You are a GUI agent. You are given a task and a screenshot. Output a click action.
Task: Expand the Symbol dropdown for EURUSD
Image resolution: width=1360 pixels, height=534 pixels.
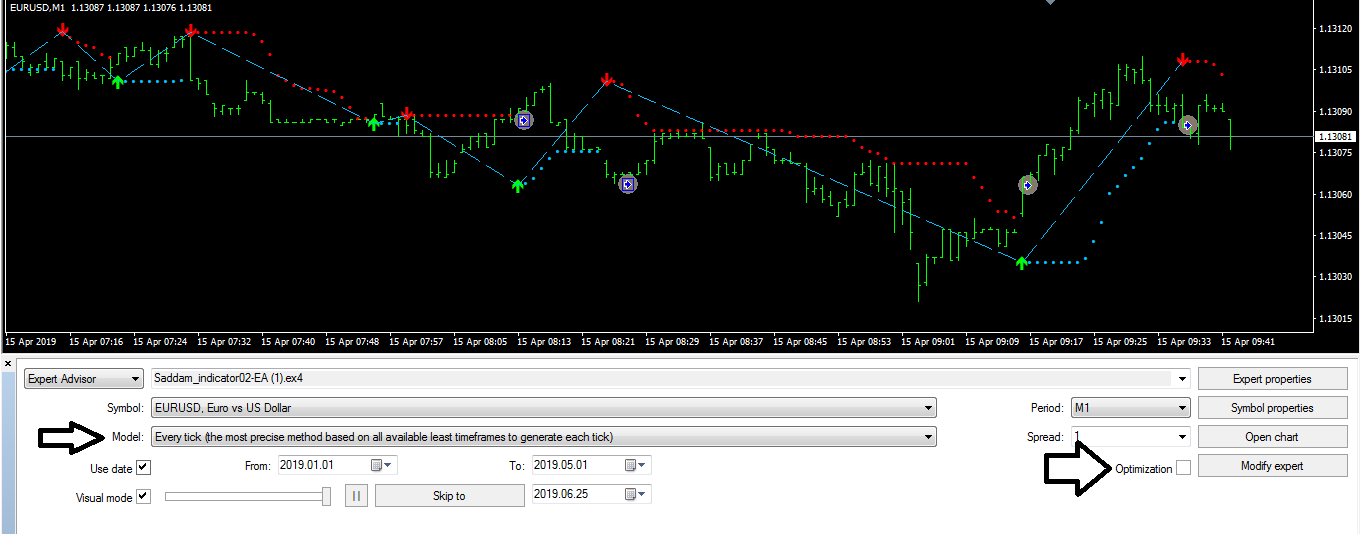(x=929, y=408)
